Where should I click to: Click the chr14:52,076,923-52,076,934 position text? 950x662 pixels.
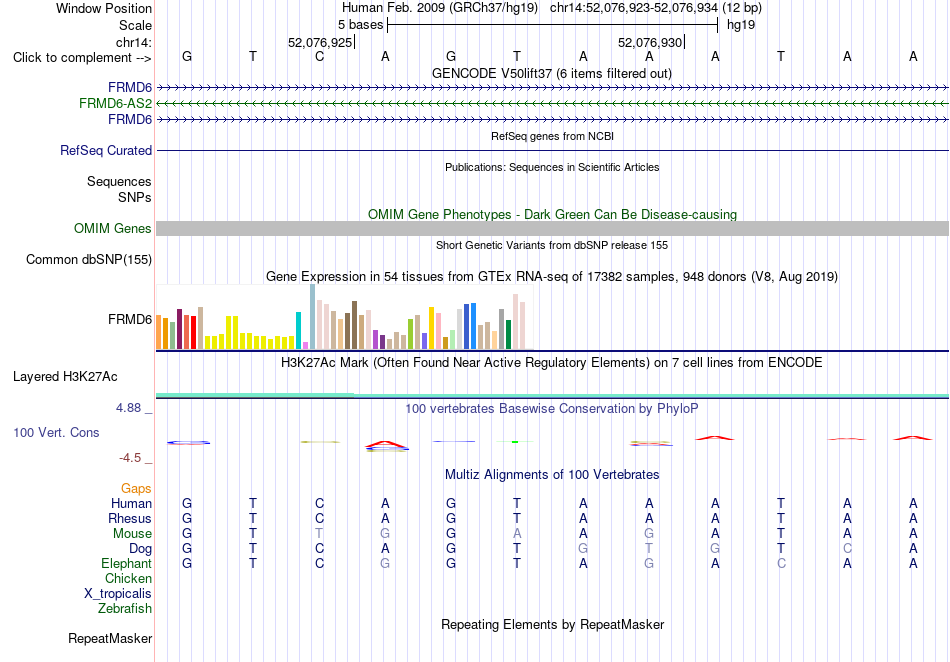[x=634, y=8]
